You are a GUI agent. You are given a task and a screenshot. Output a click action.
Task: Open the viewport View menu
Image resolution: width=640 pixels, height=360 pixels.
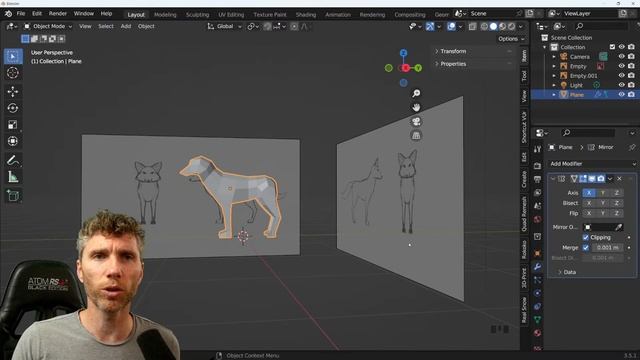tap(85, 26)
